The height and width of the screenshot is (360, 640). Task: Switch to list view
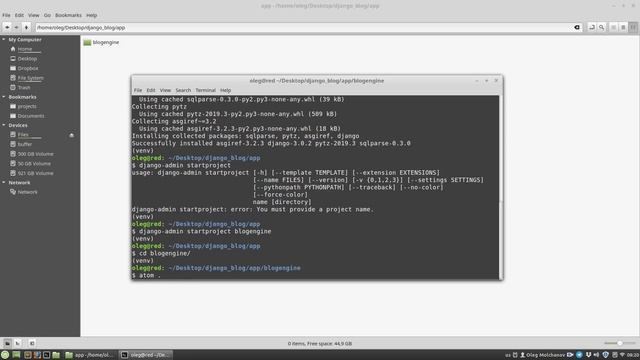(623, 27)
